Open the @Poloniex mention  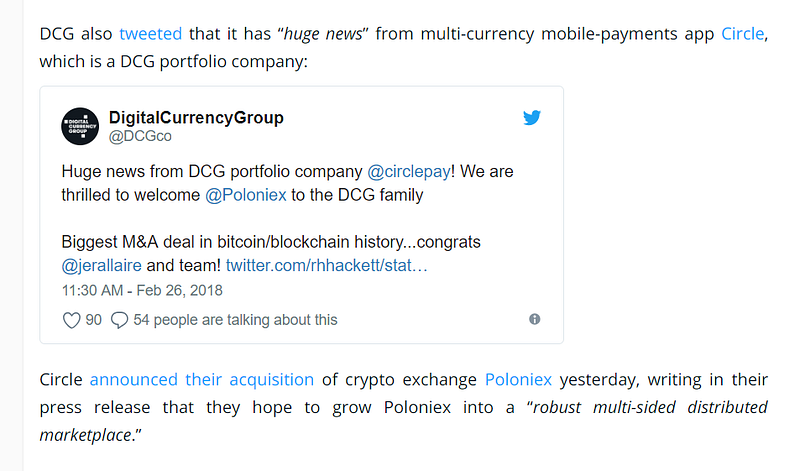click(x=246, y=195)
